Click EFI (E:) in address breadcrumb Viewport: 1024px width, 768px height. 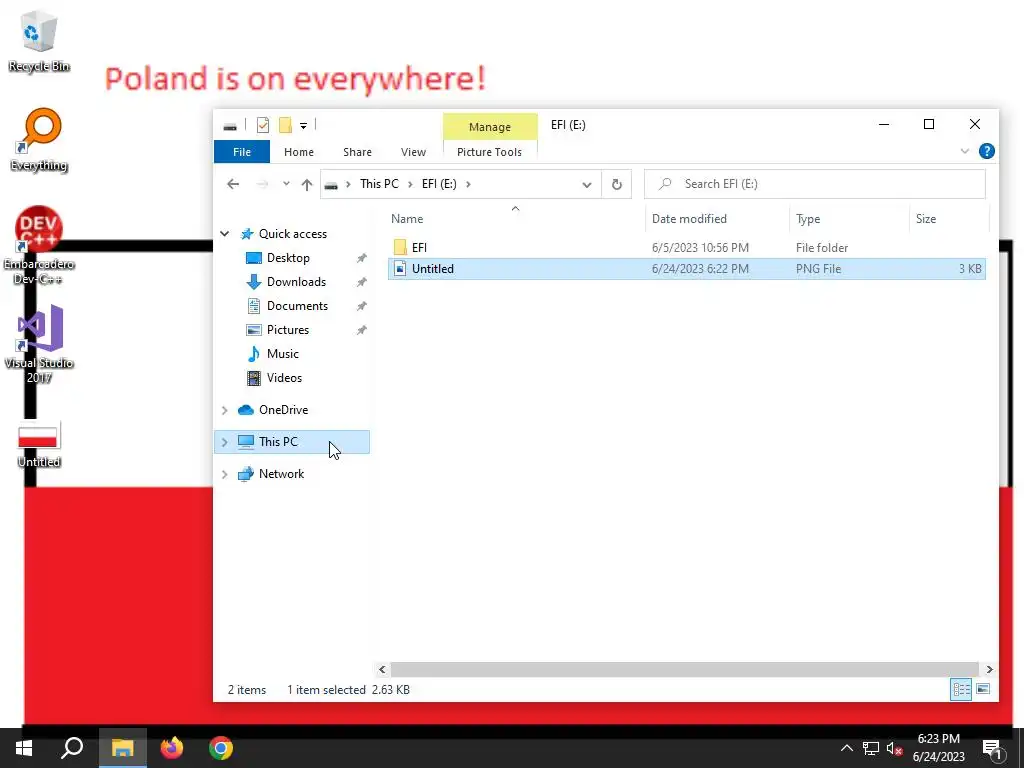click(440, 184)
